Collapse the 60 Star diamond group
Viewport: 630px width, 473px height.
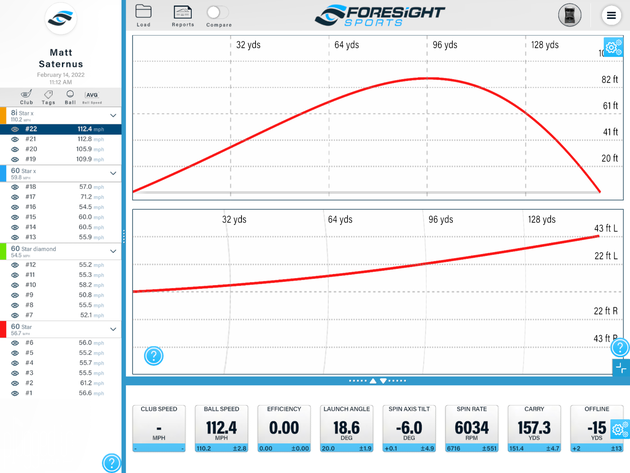point(114,251)
